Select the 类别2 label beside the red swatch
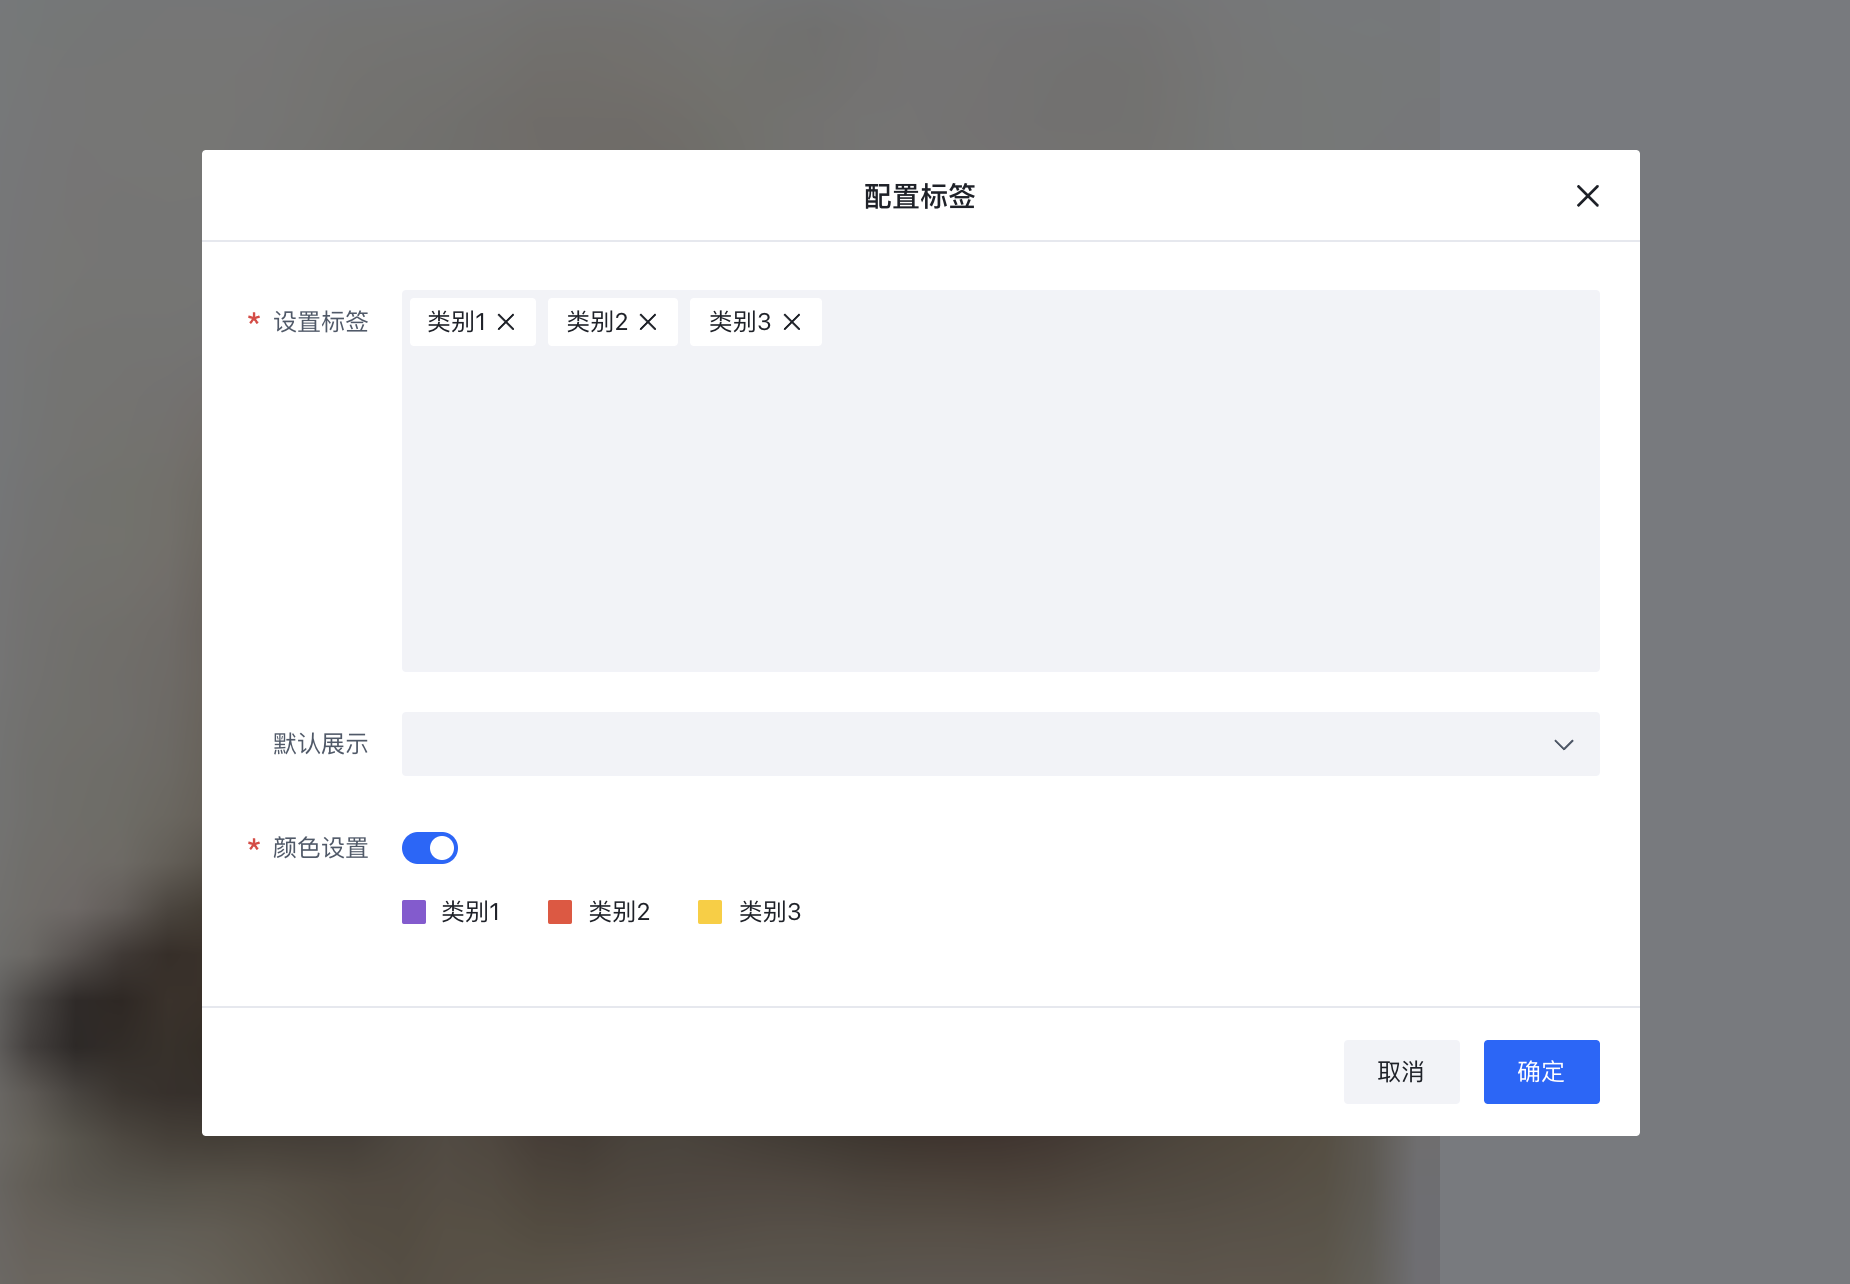 [x=619, y=912]
